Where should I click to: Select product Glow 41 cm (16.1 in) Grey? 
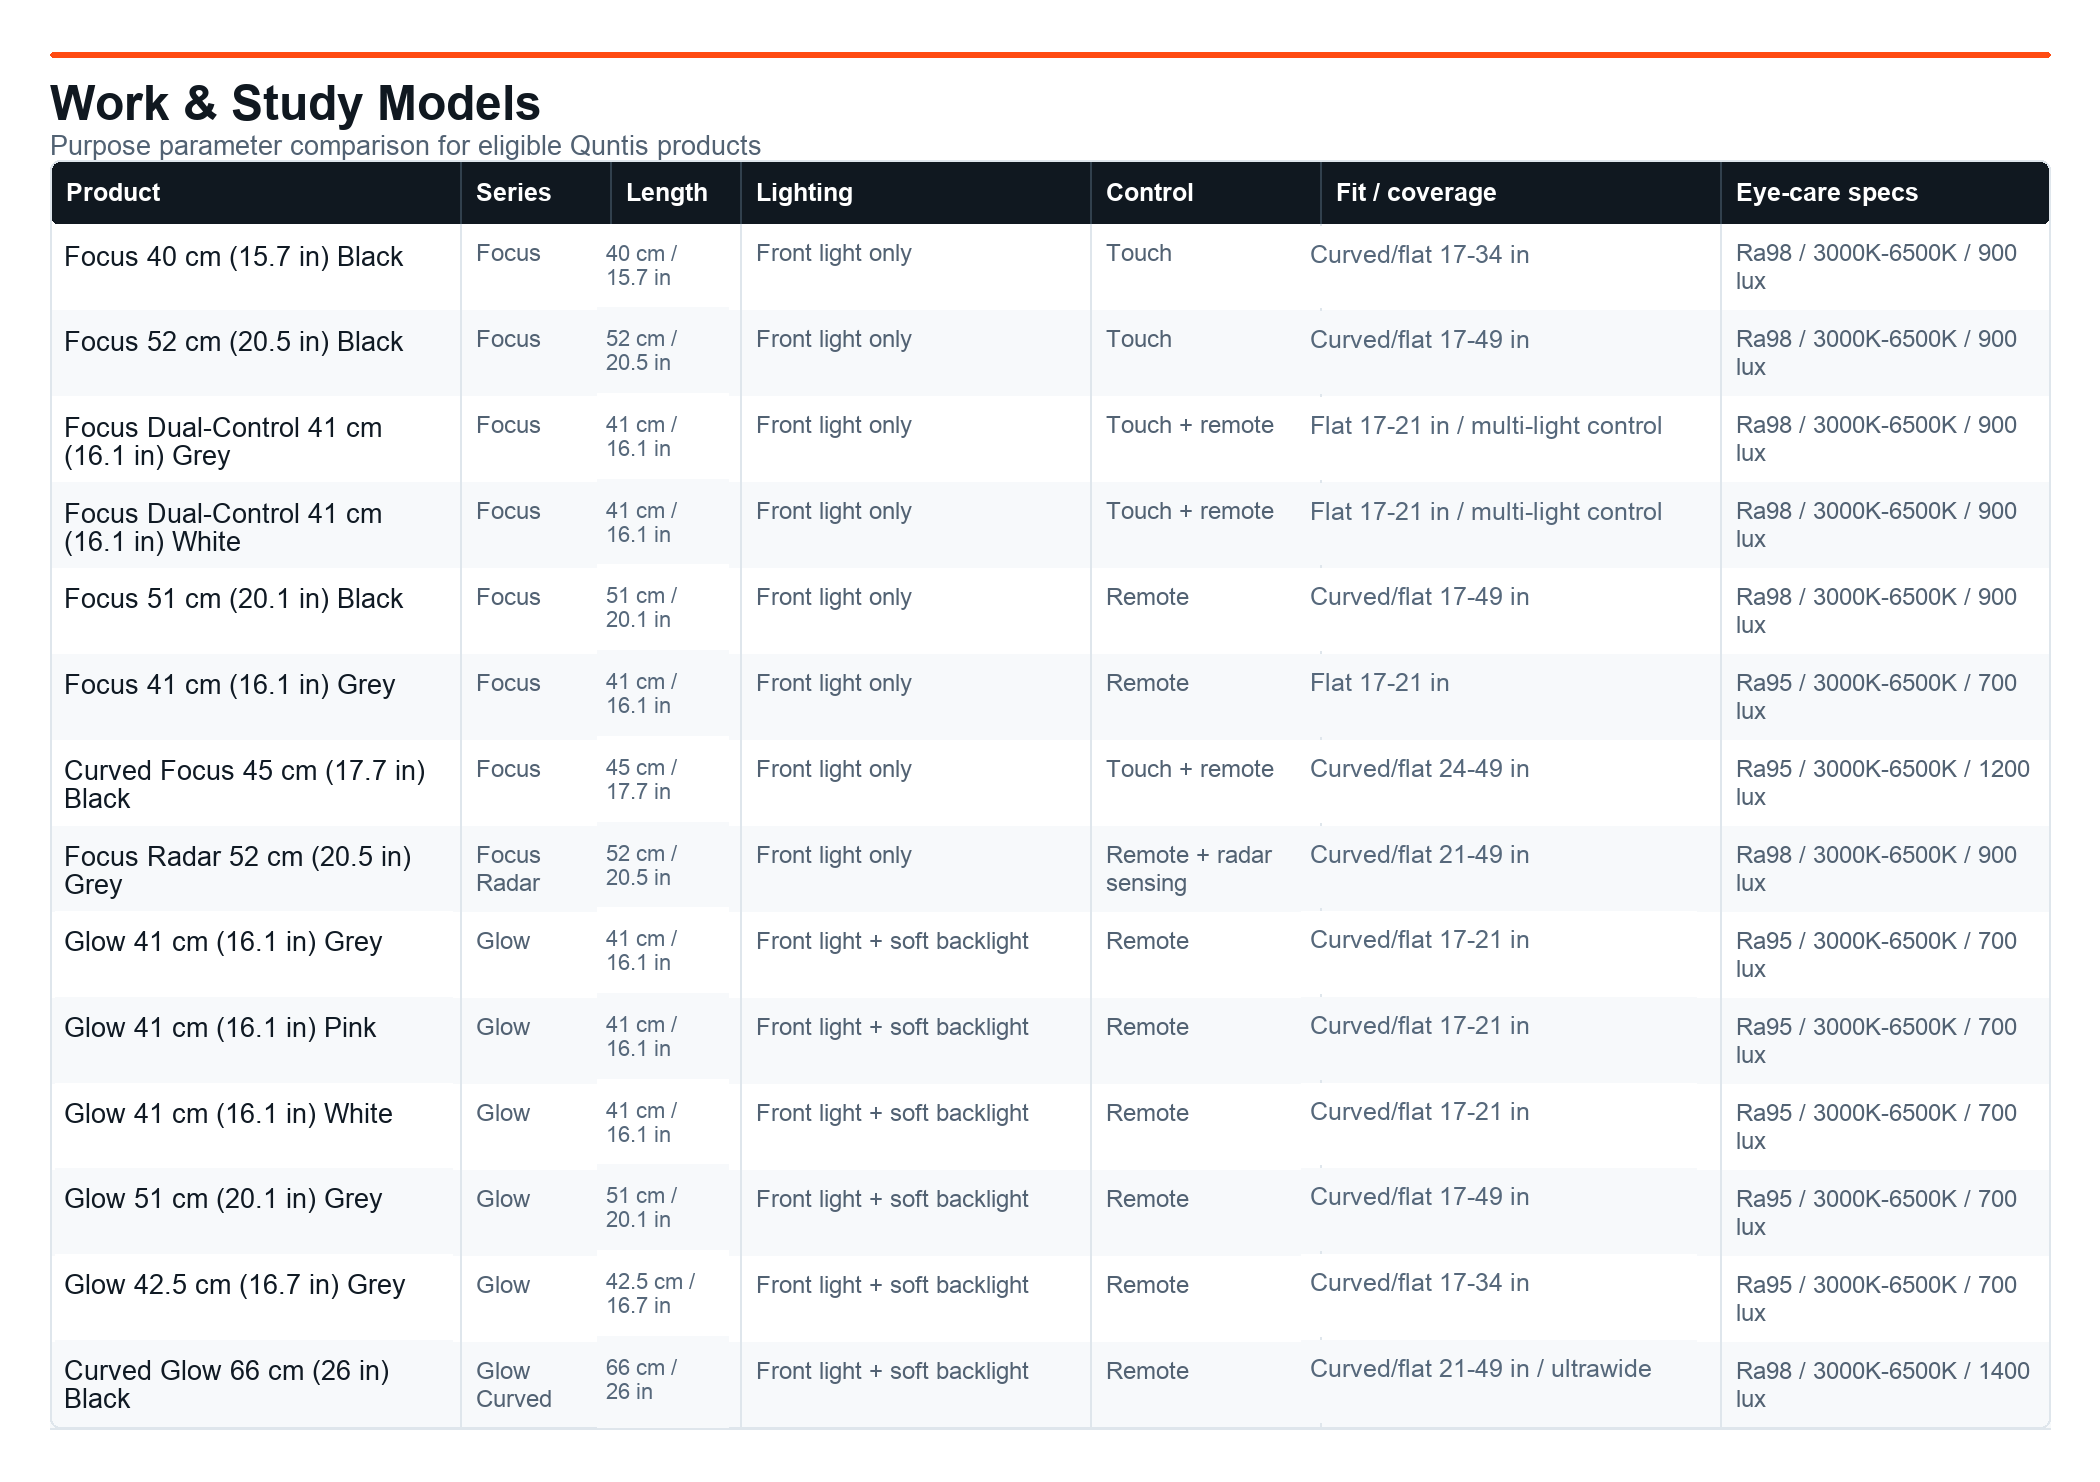[x=223, y=942]
